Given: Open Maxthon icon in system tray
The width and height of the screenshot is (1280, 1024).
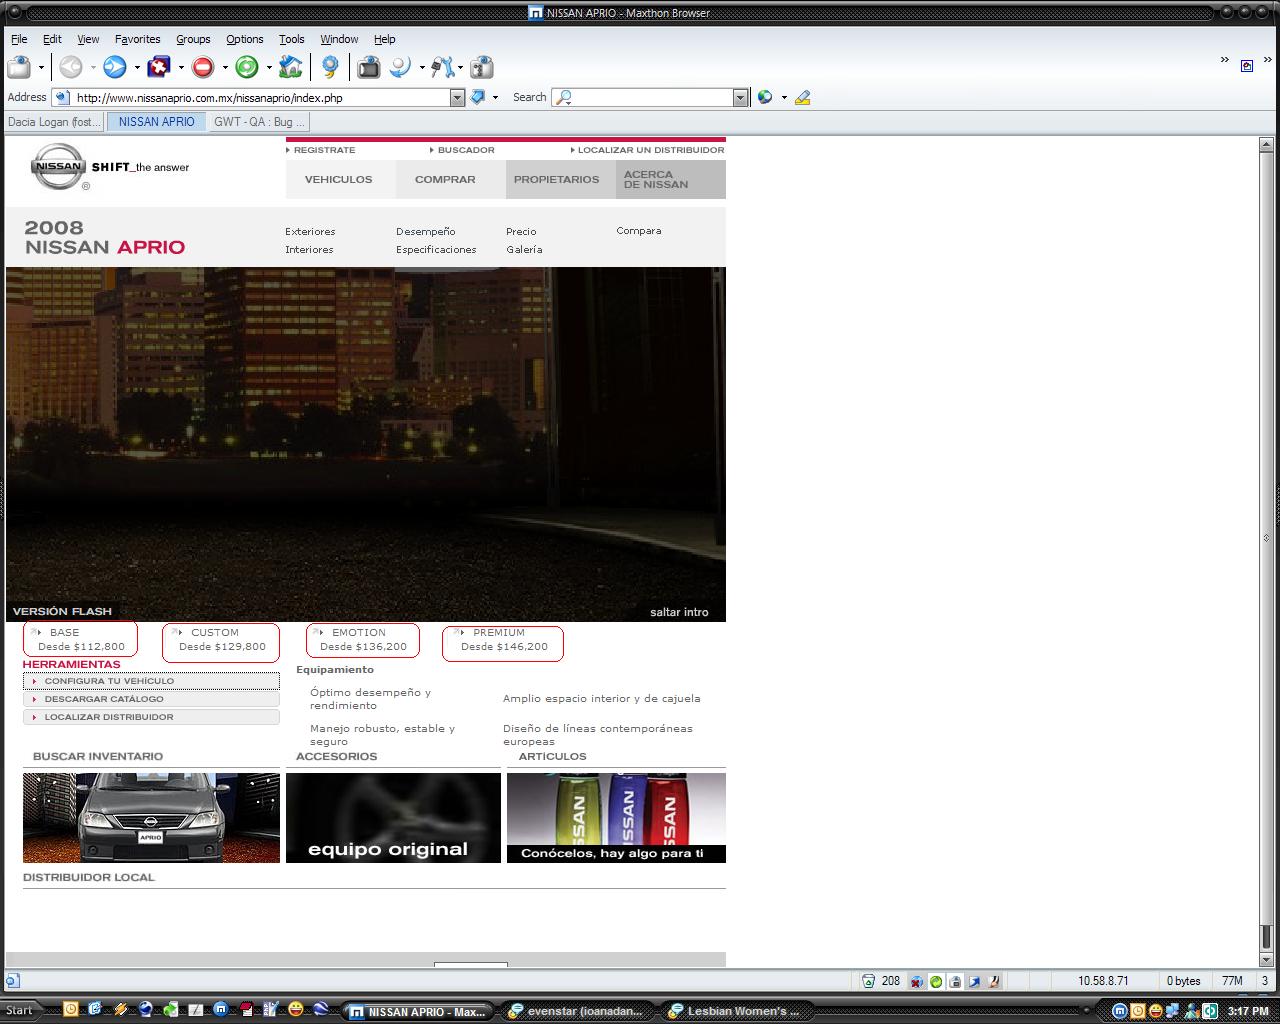Looking at the screenshot, I should point(1120,1010).
